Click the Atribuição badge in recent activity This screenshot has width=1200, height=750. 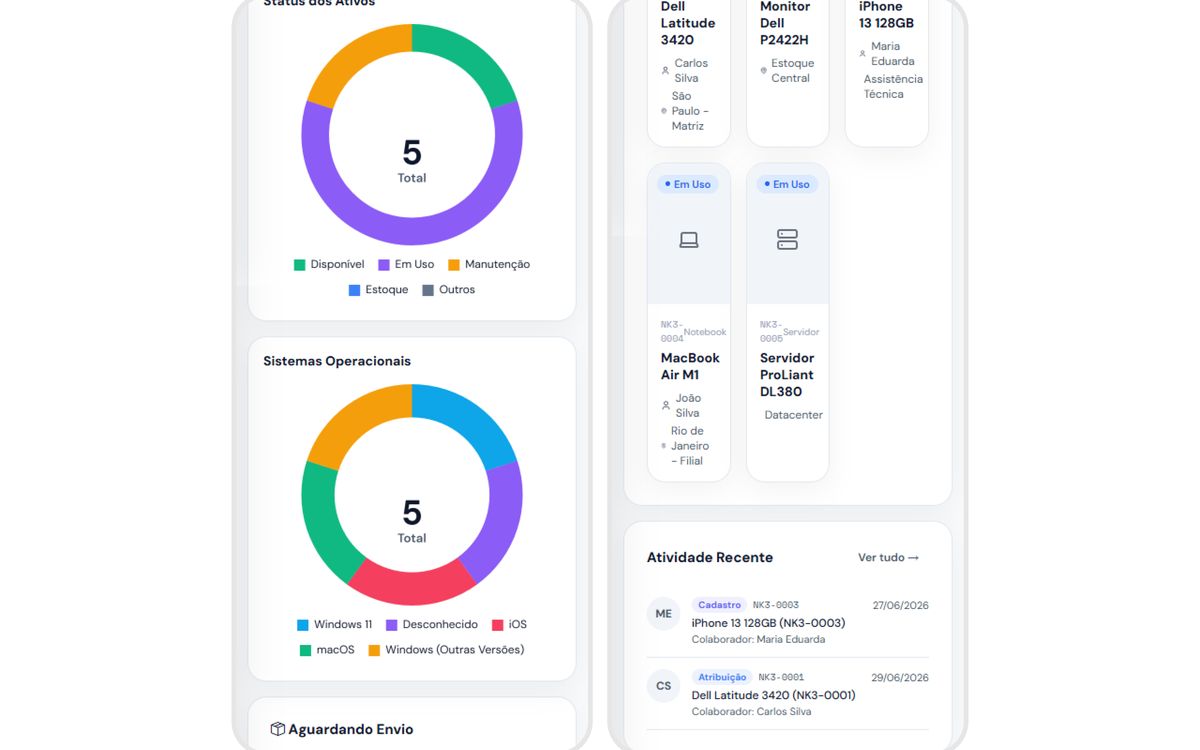pyautogui.click(x=722, y=677)
